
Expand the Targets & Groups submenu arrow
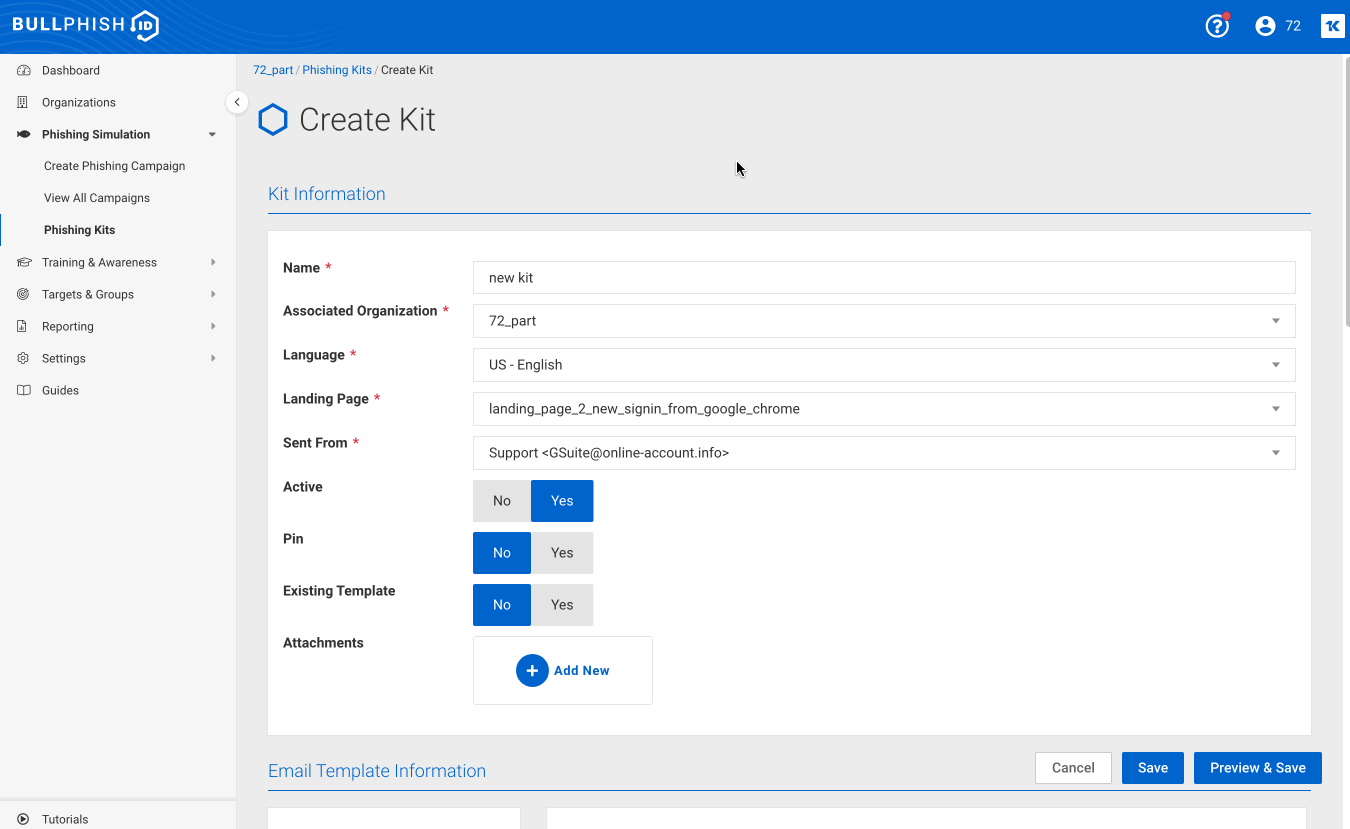[x=213, y=295]
